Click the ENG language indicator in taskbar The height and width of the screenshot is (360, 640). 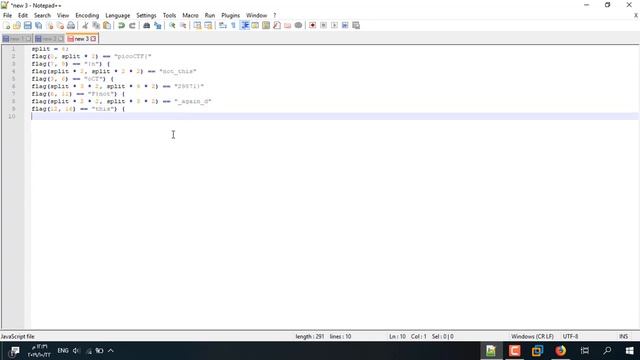click(x=63, y=351)
